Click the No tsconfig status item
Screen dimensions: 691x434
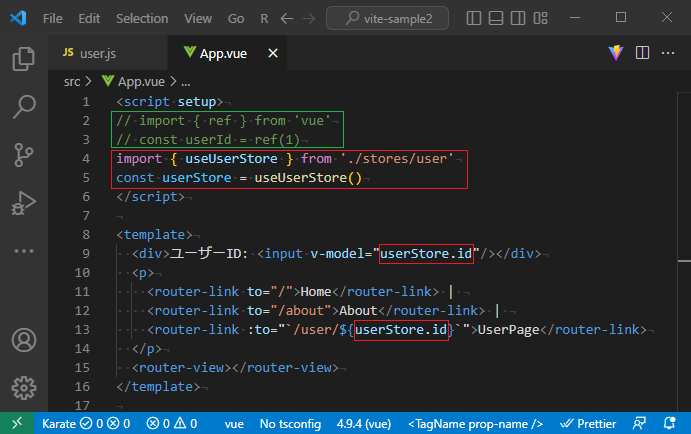290,424
